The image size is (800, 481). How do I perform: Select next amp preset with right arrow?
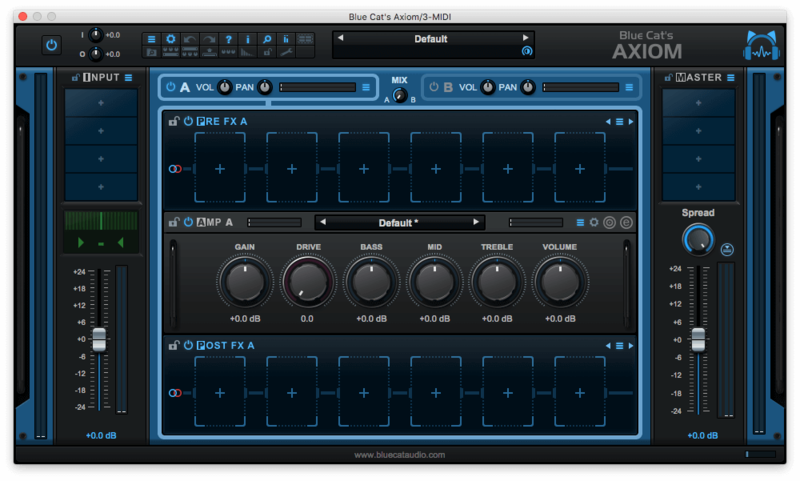pyautogui.click(x=477, y=222)
